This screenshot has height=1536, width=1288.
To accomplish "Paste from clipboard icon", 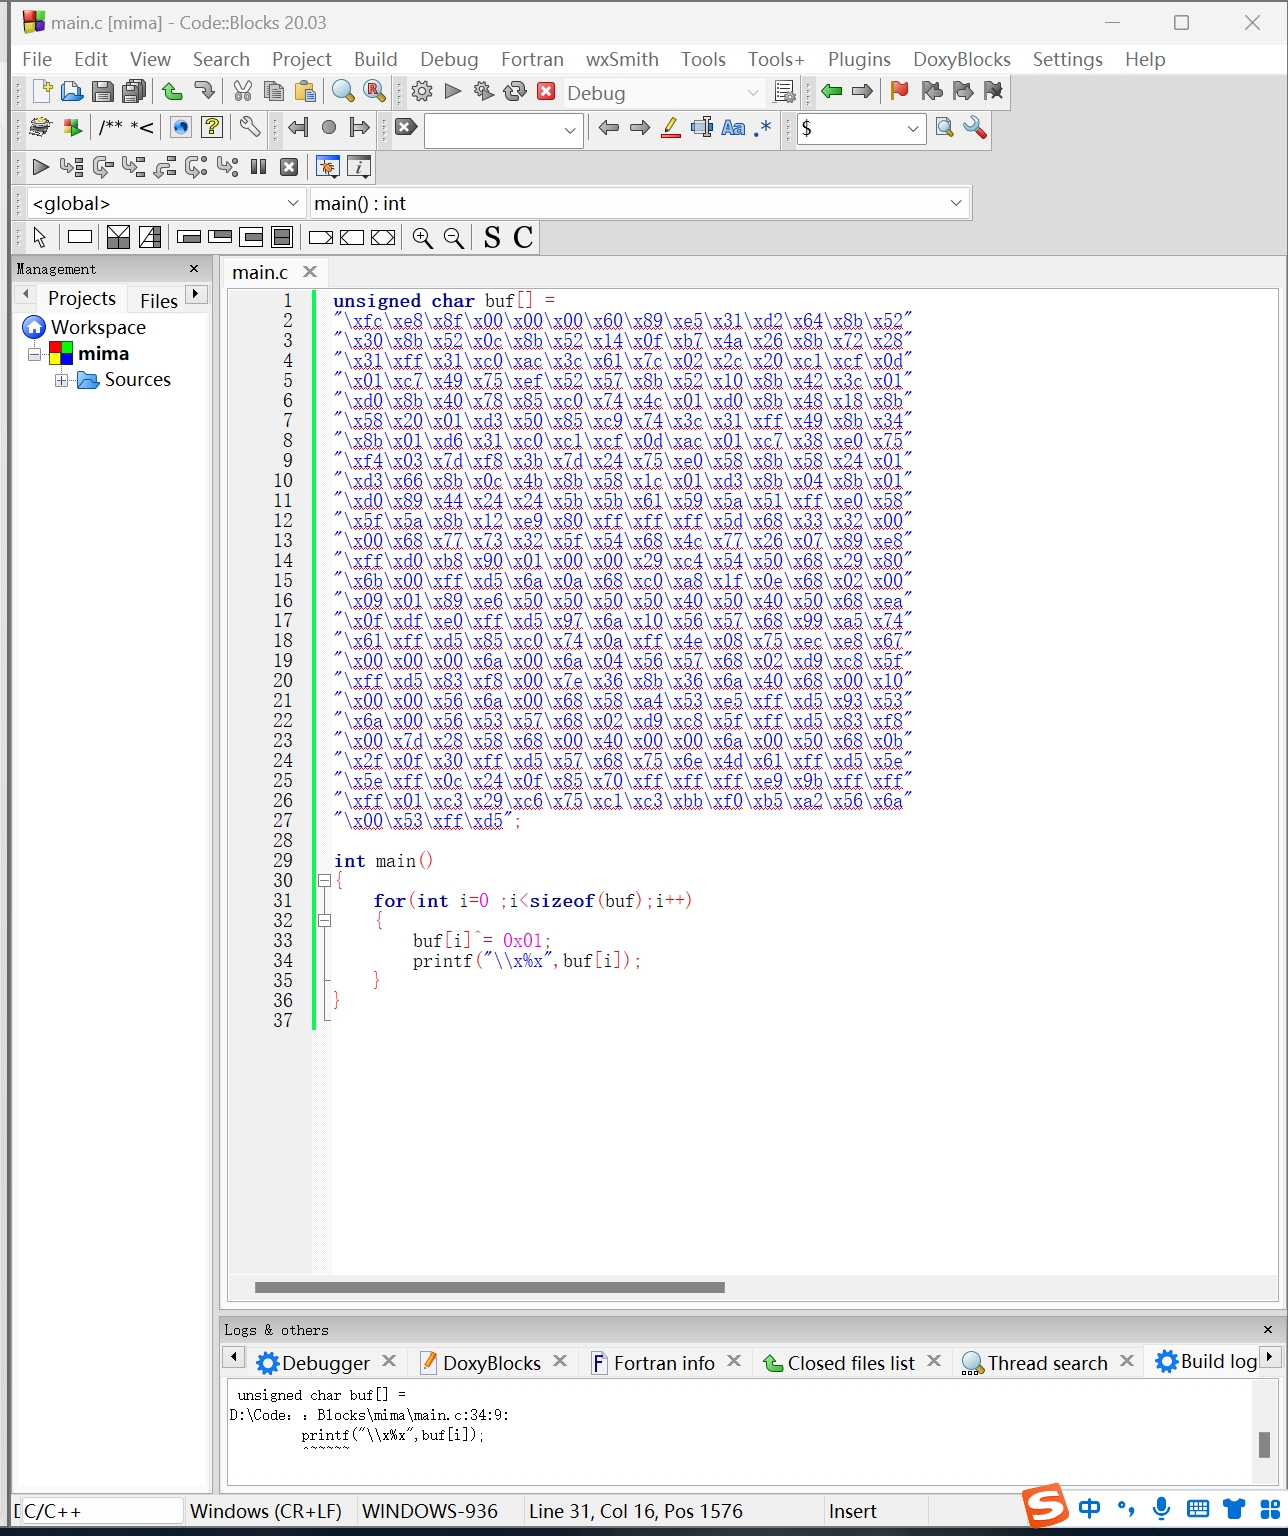I will (x=305, y=92).
